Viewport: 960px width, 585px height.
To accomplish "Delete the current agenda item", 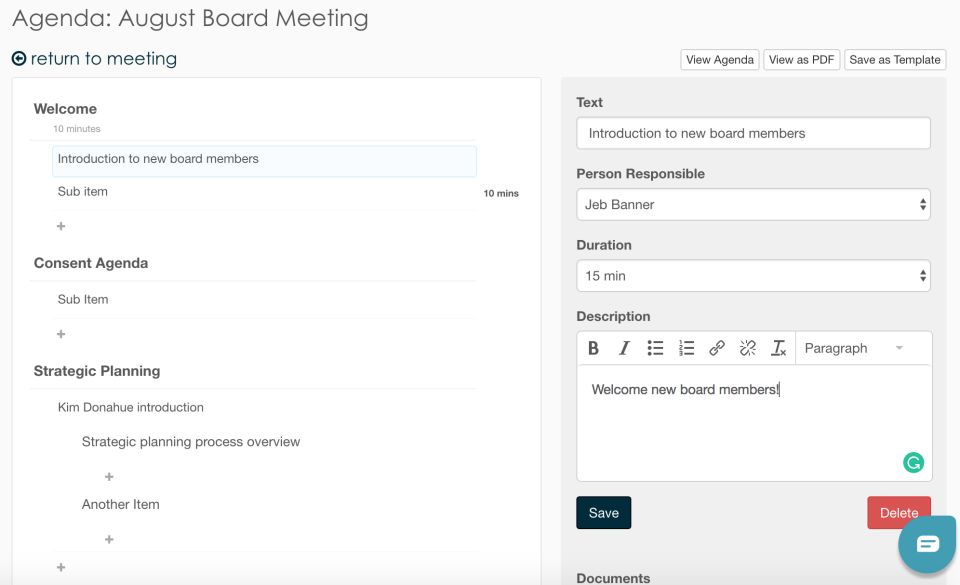I will pyautogui.click(x=898, y=512).
